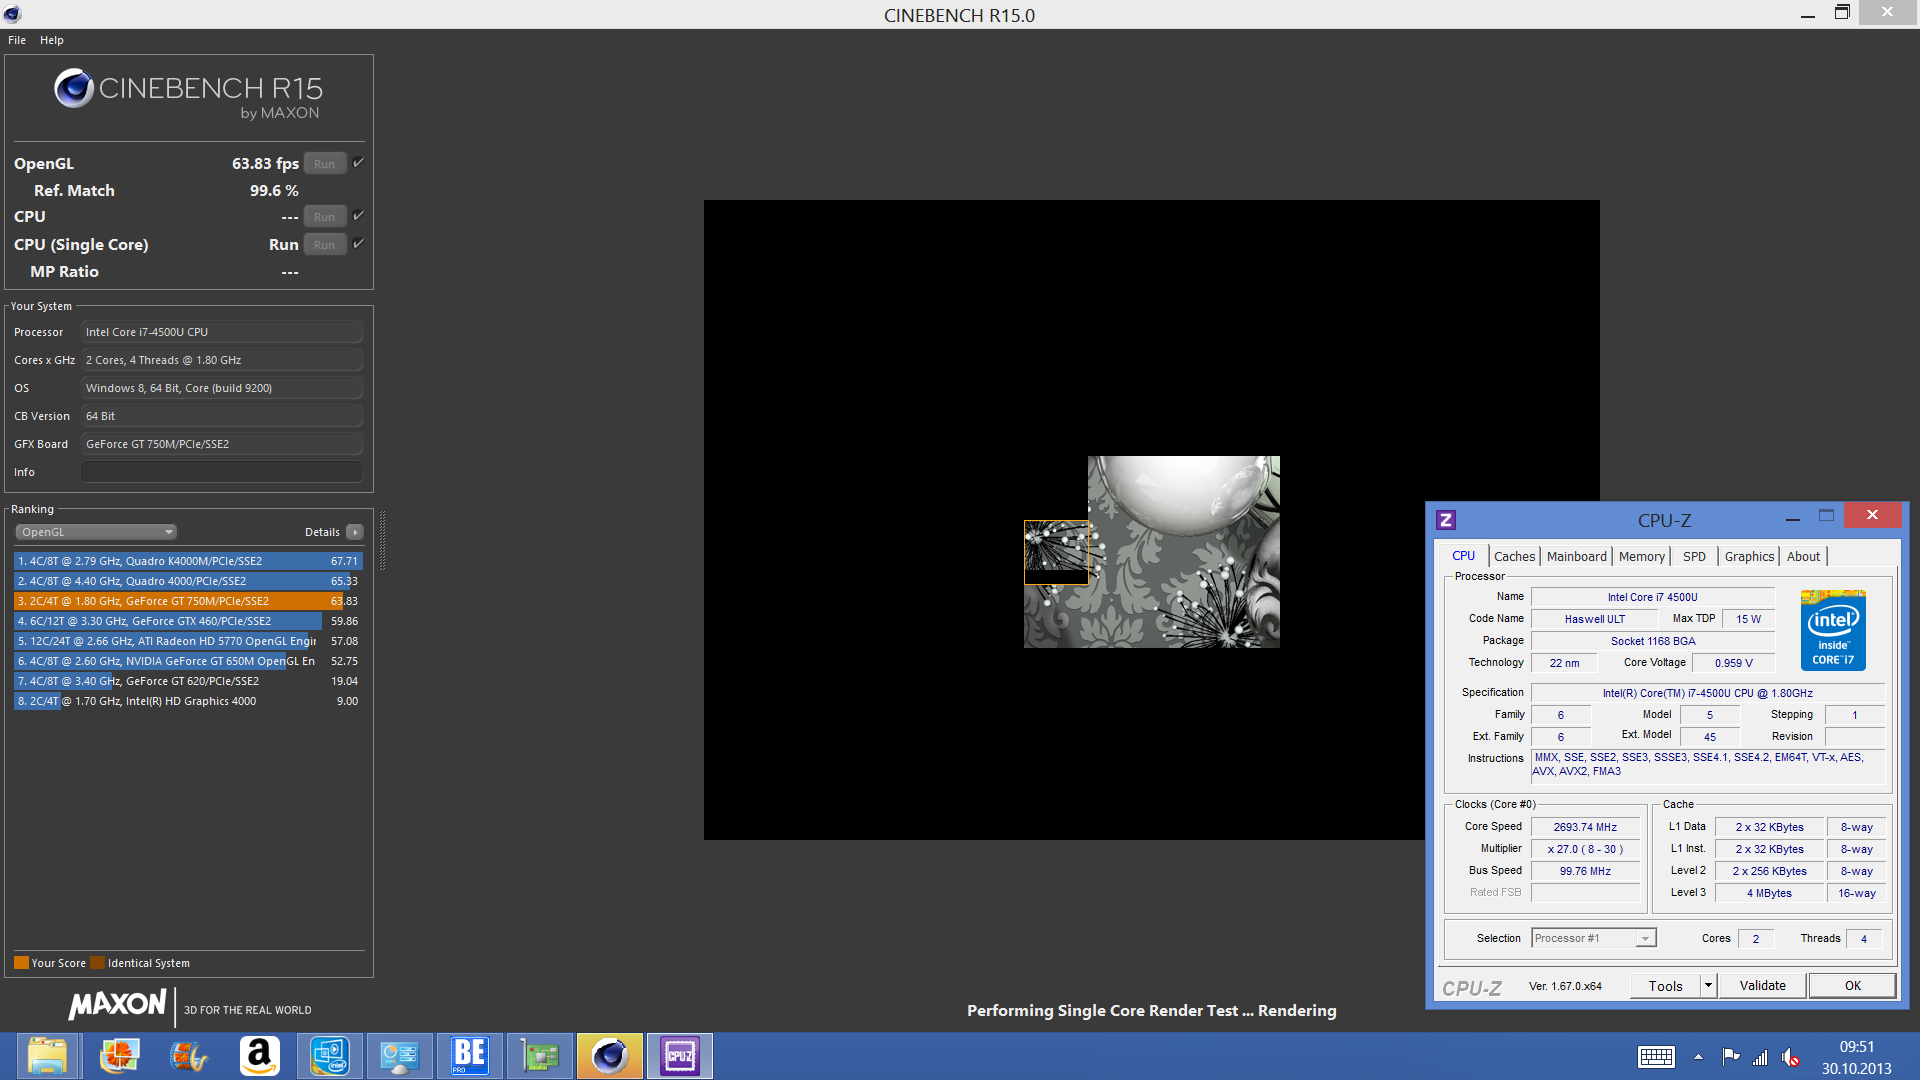Switch to the About tab in CPU-Z
This screenshot has width=1920, height=1080.
point(1803,557)
